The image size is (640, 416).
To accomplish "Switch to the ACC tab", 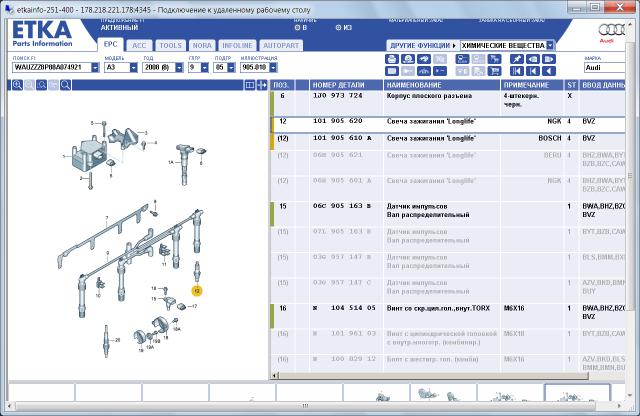I will 139,46.
